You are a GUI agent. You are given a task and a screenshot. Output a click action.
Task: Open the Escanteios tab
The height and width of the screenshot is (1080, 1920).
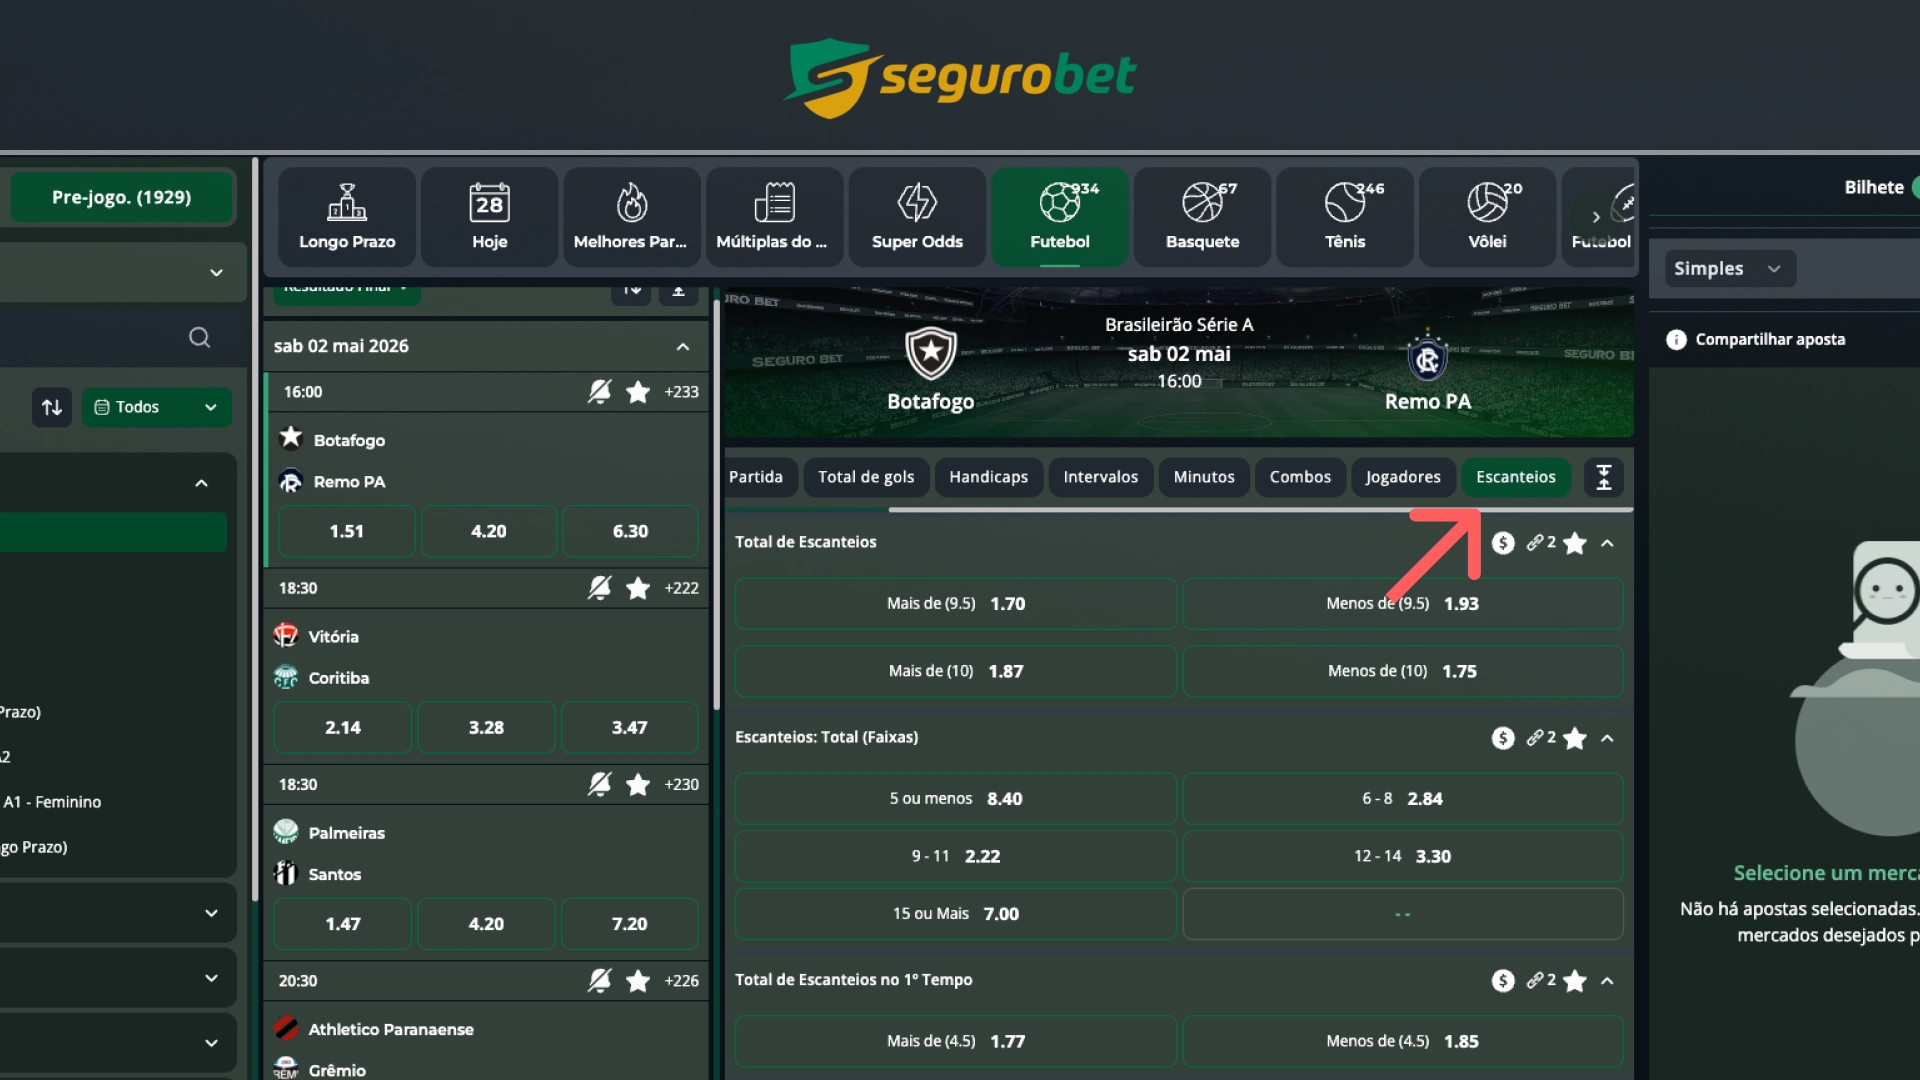[x=1516, y=477]
